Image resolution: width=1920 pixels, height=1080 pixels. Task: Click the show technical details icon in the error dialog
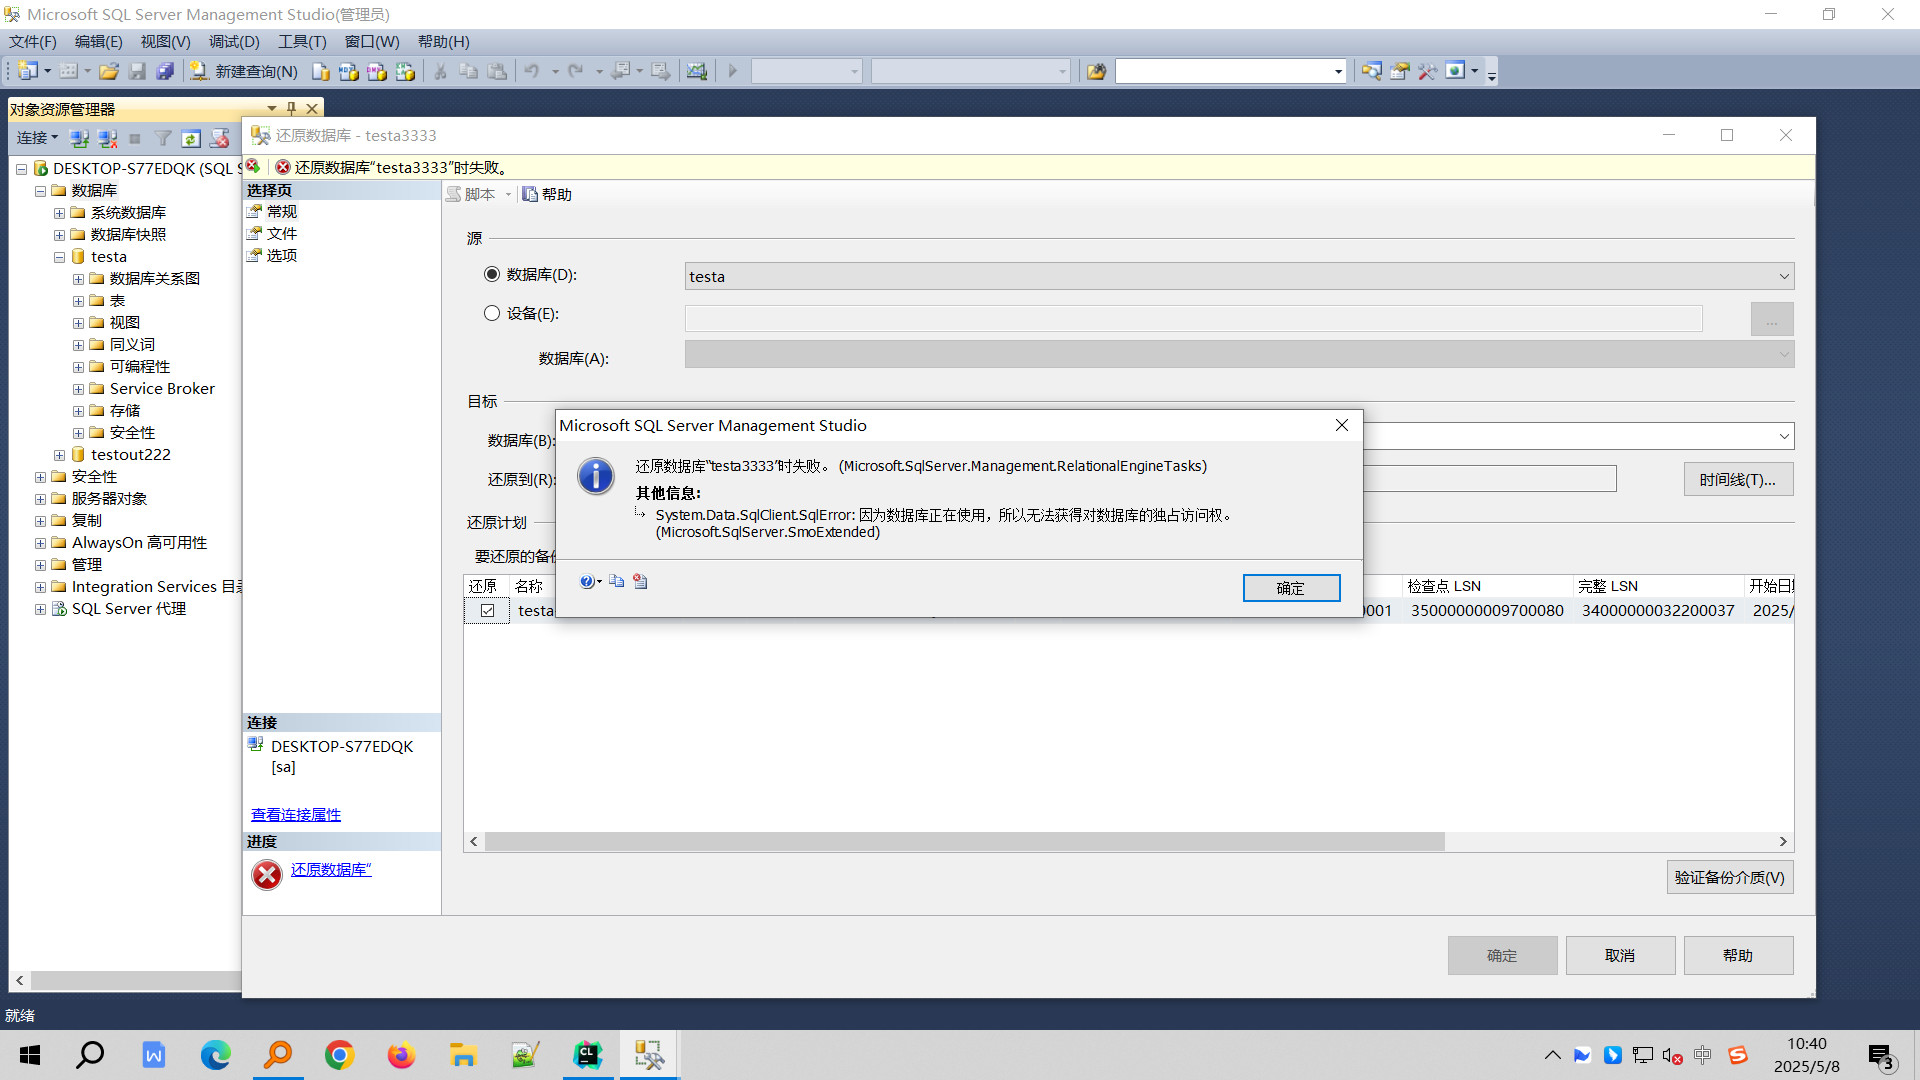pyautogui.click(x=641, y=581)
